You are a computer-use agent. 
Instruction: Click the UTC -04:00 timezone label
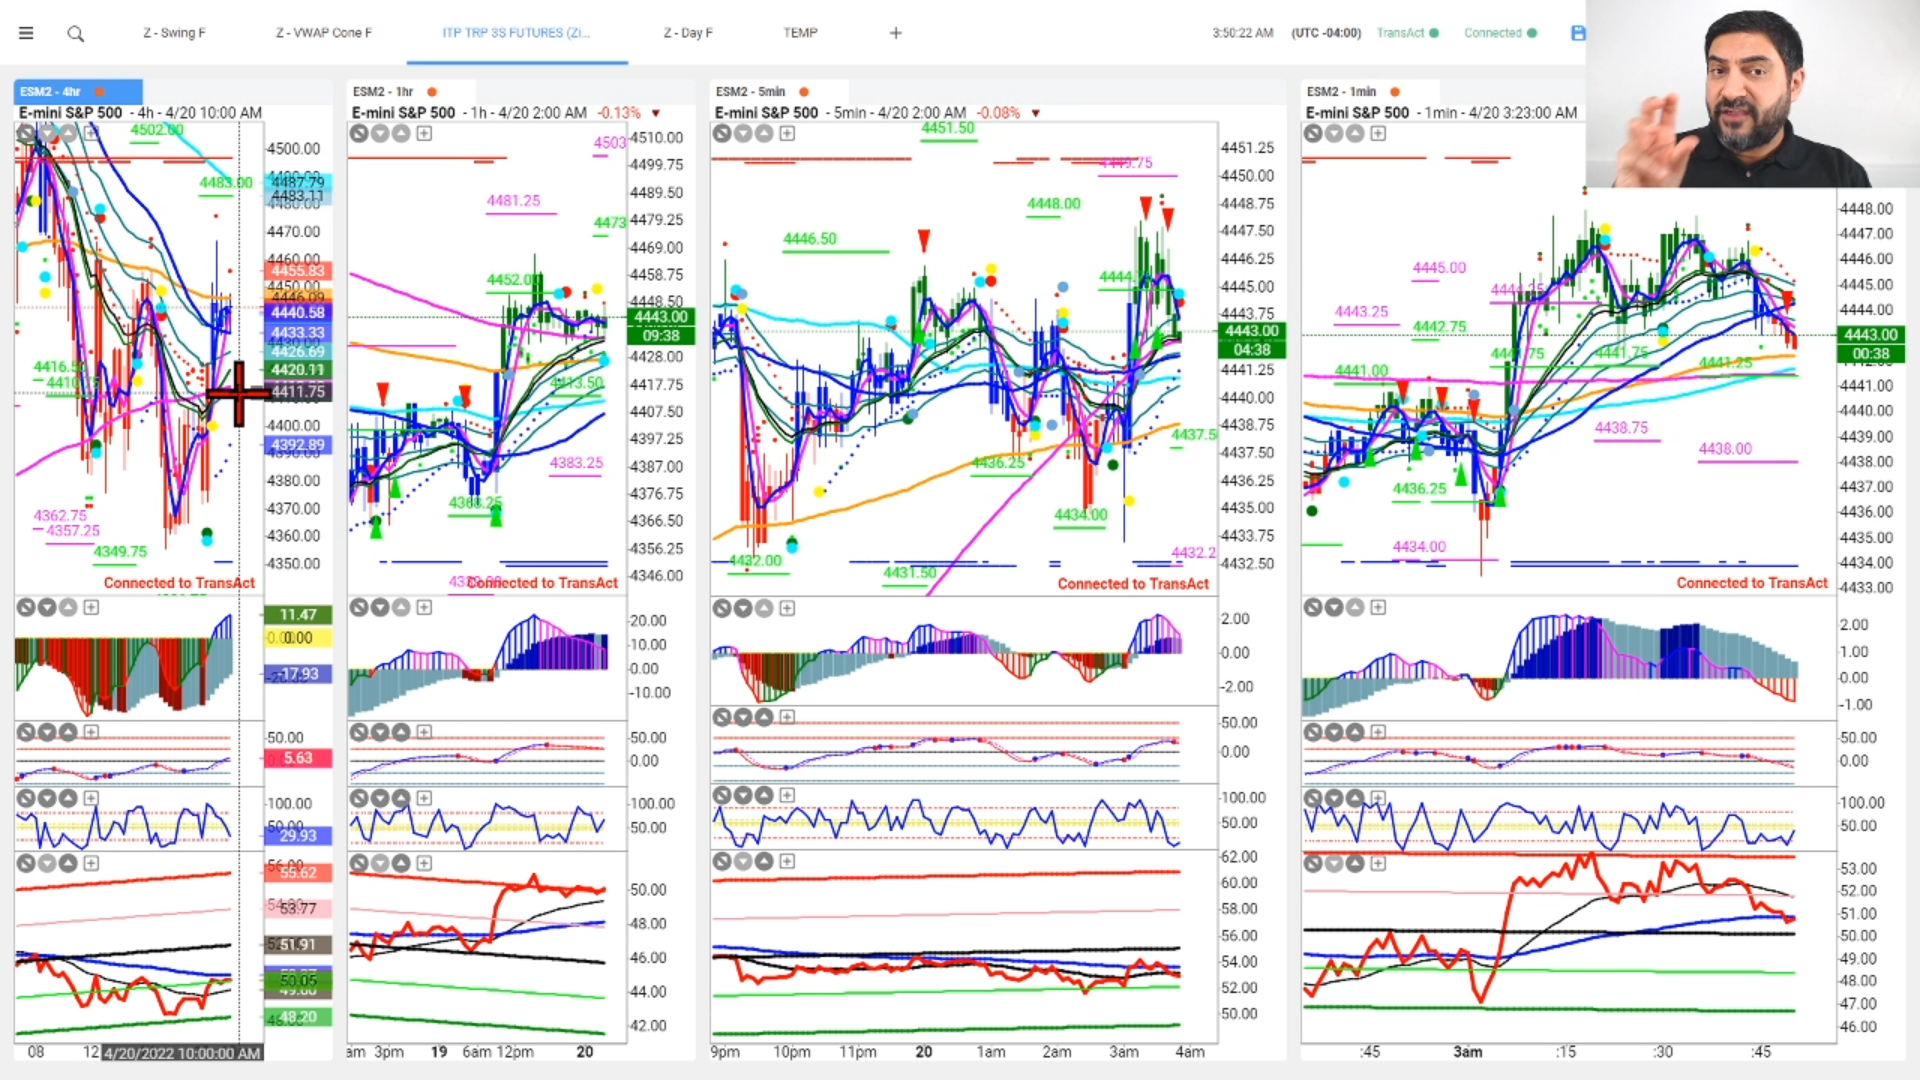point(1326,33)
